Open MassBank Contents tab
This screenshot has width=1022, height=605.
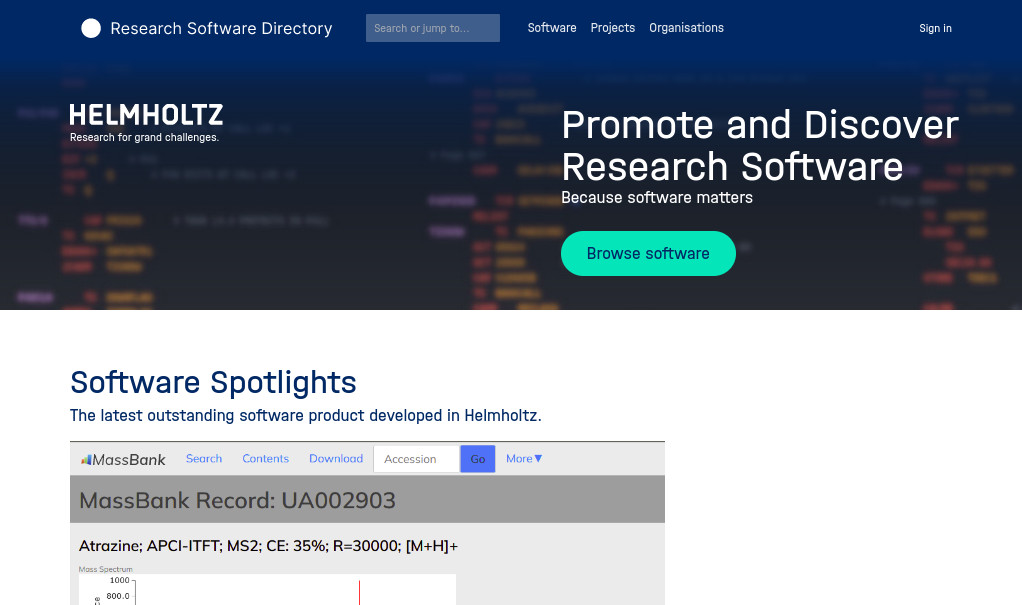click(265, 458)
